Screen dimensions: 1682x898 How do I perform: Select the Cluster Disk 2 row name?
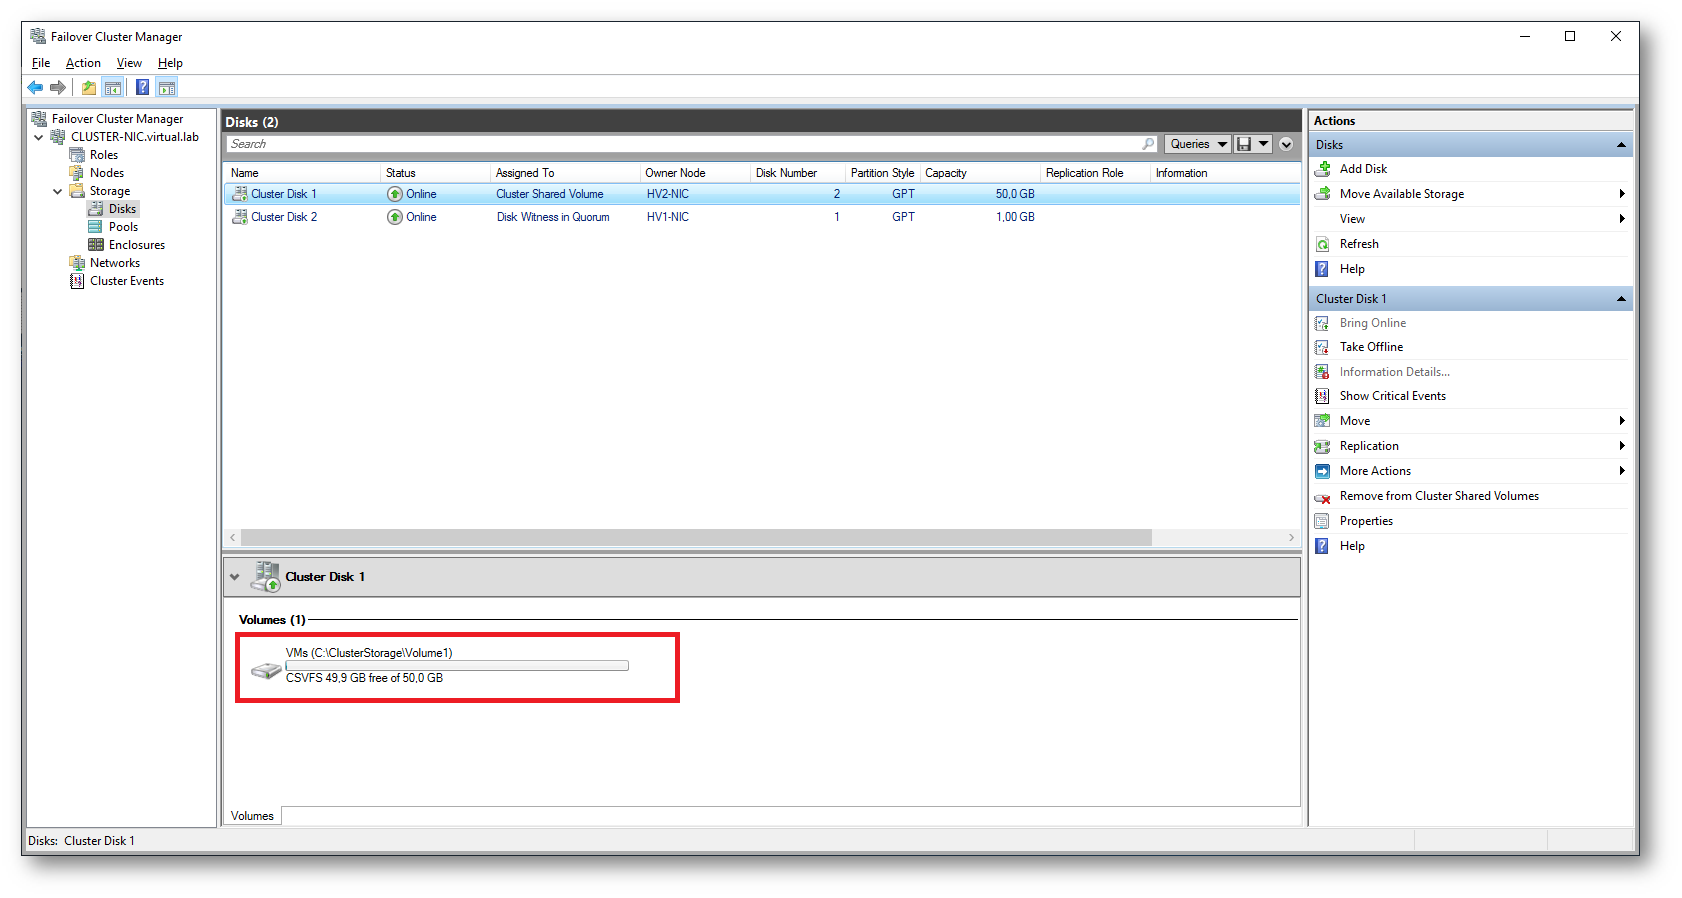click(284, 217)
